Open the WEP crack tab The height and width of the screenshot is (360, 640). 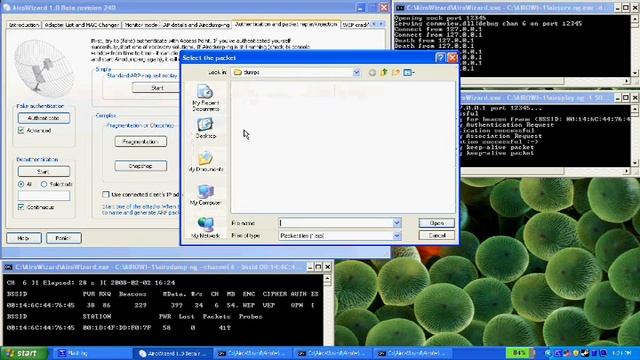[355, 25]
